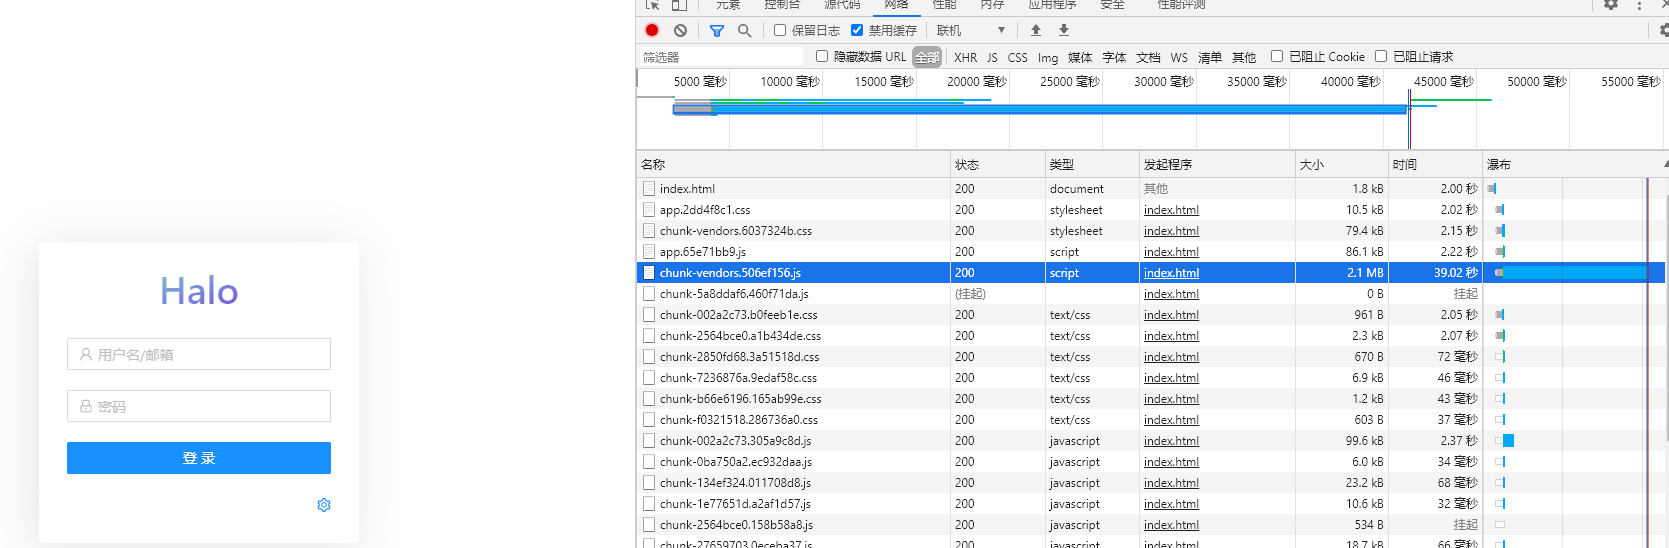Viewport: 1669px width, 548px height.
Task: Click the 2.1 MB size cell
Action: pyautogui.click(x=1341, y=272)
